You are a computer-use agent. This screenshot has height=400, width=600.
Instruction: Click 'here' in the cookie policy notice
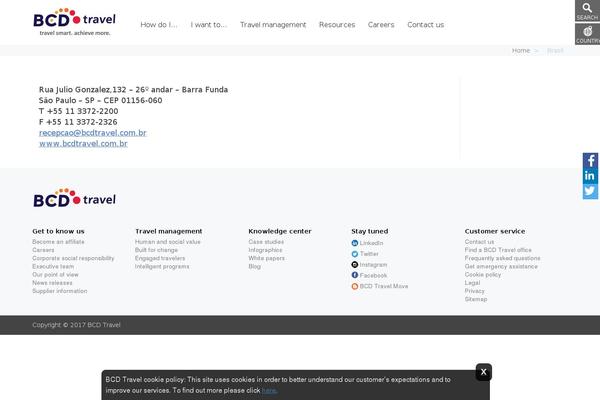[x=269, y=390]
